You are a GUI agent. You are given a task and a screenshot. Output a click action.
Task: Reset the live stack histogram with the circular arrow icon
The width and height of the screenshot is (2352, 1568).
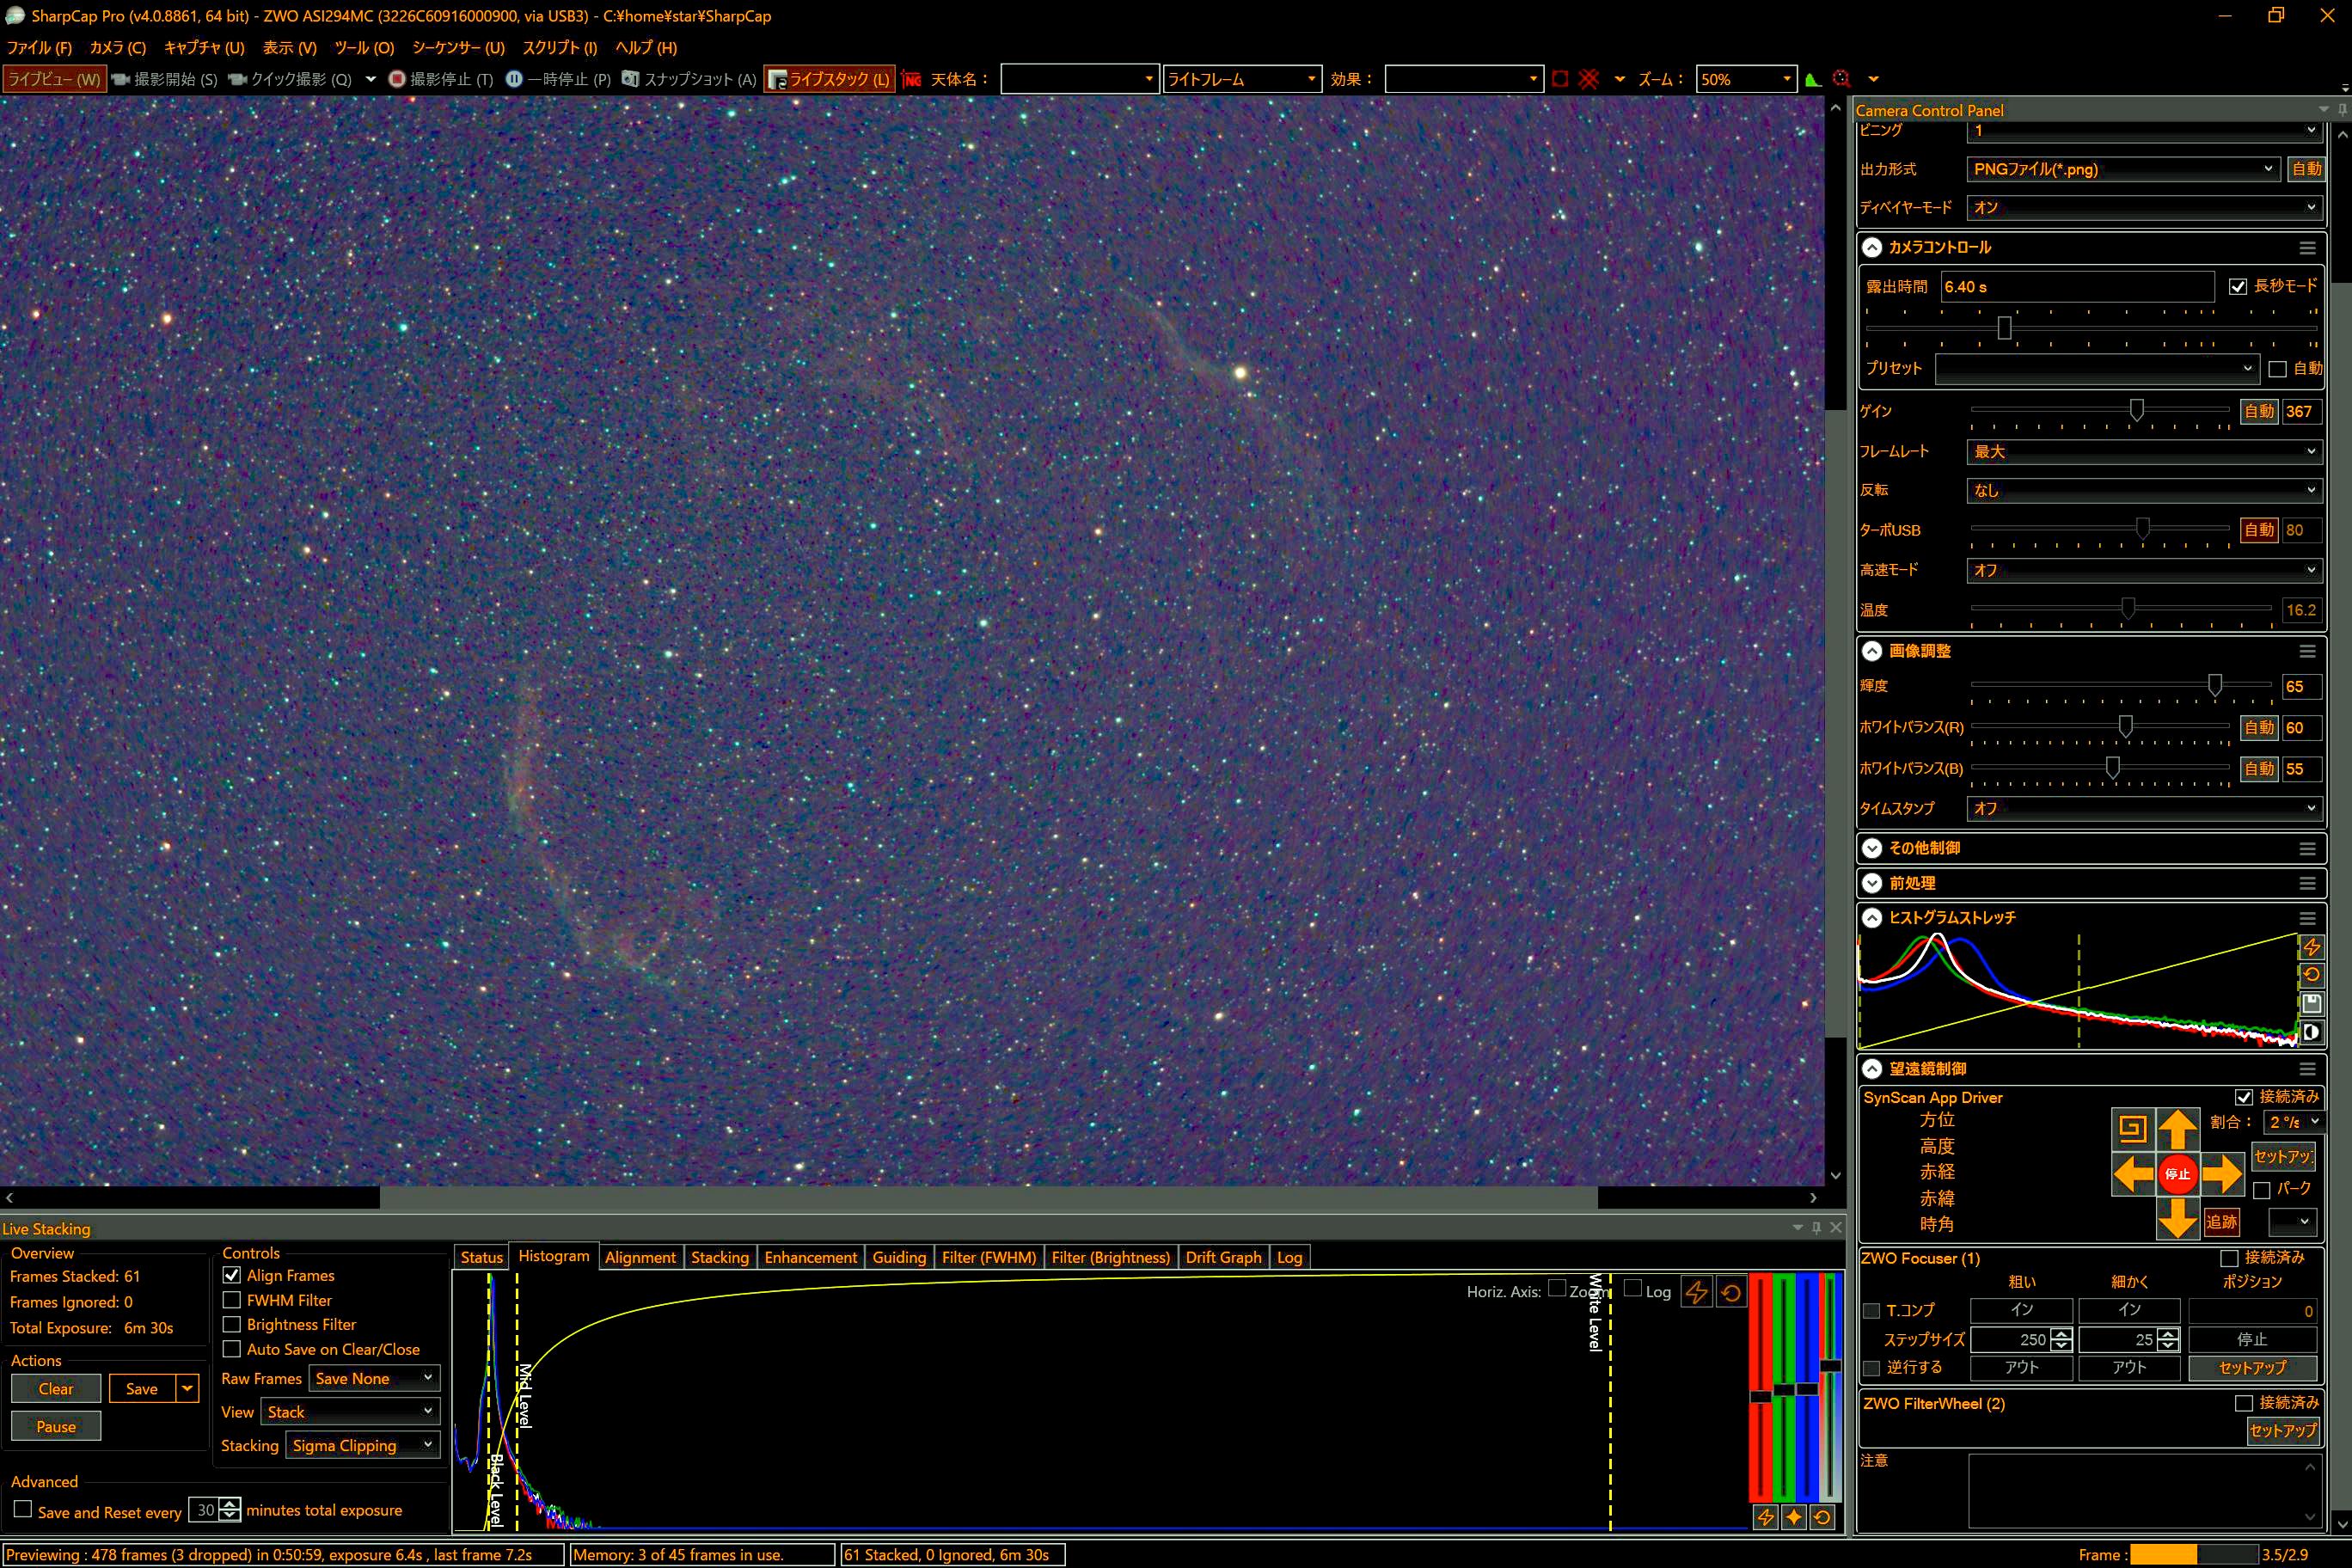[x=1731, y=1292]
